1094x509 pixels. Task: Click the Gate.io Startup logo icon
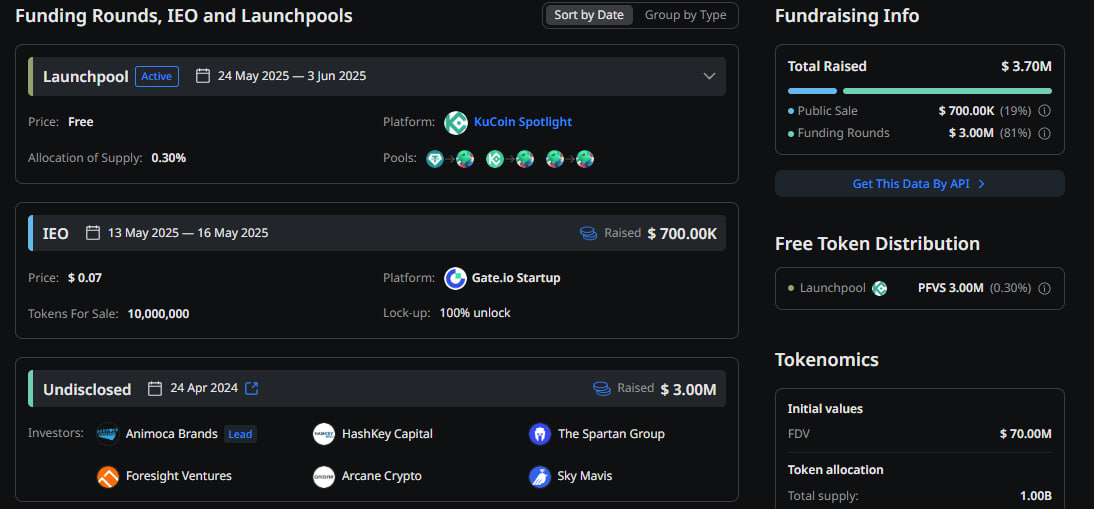[456, 278]
